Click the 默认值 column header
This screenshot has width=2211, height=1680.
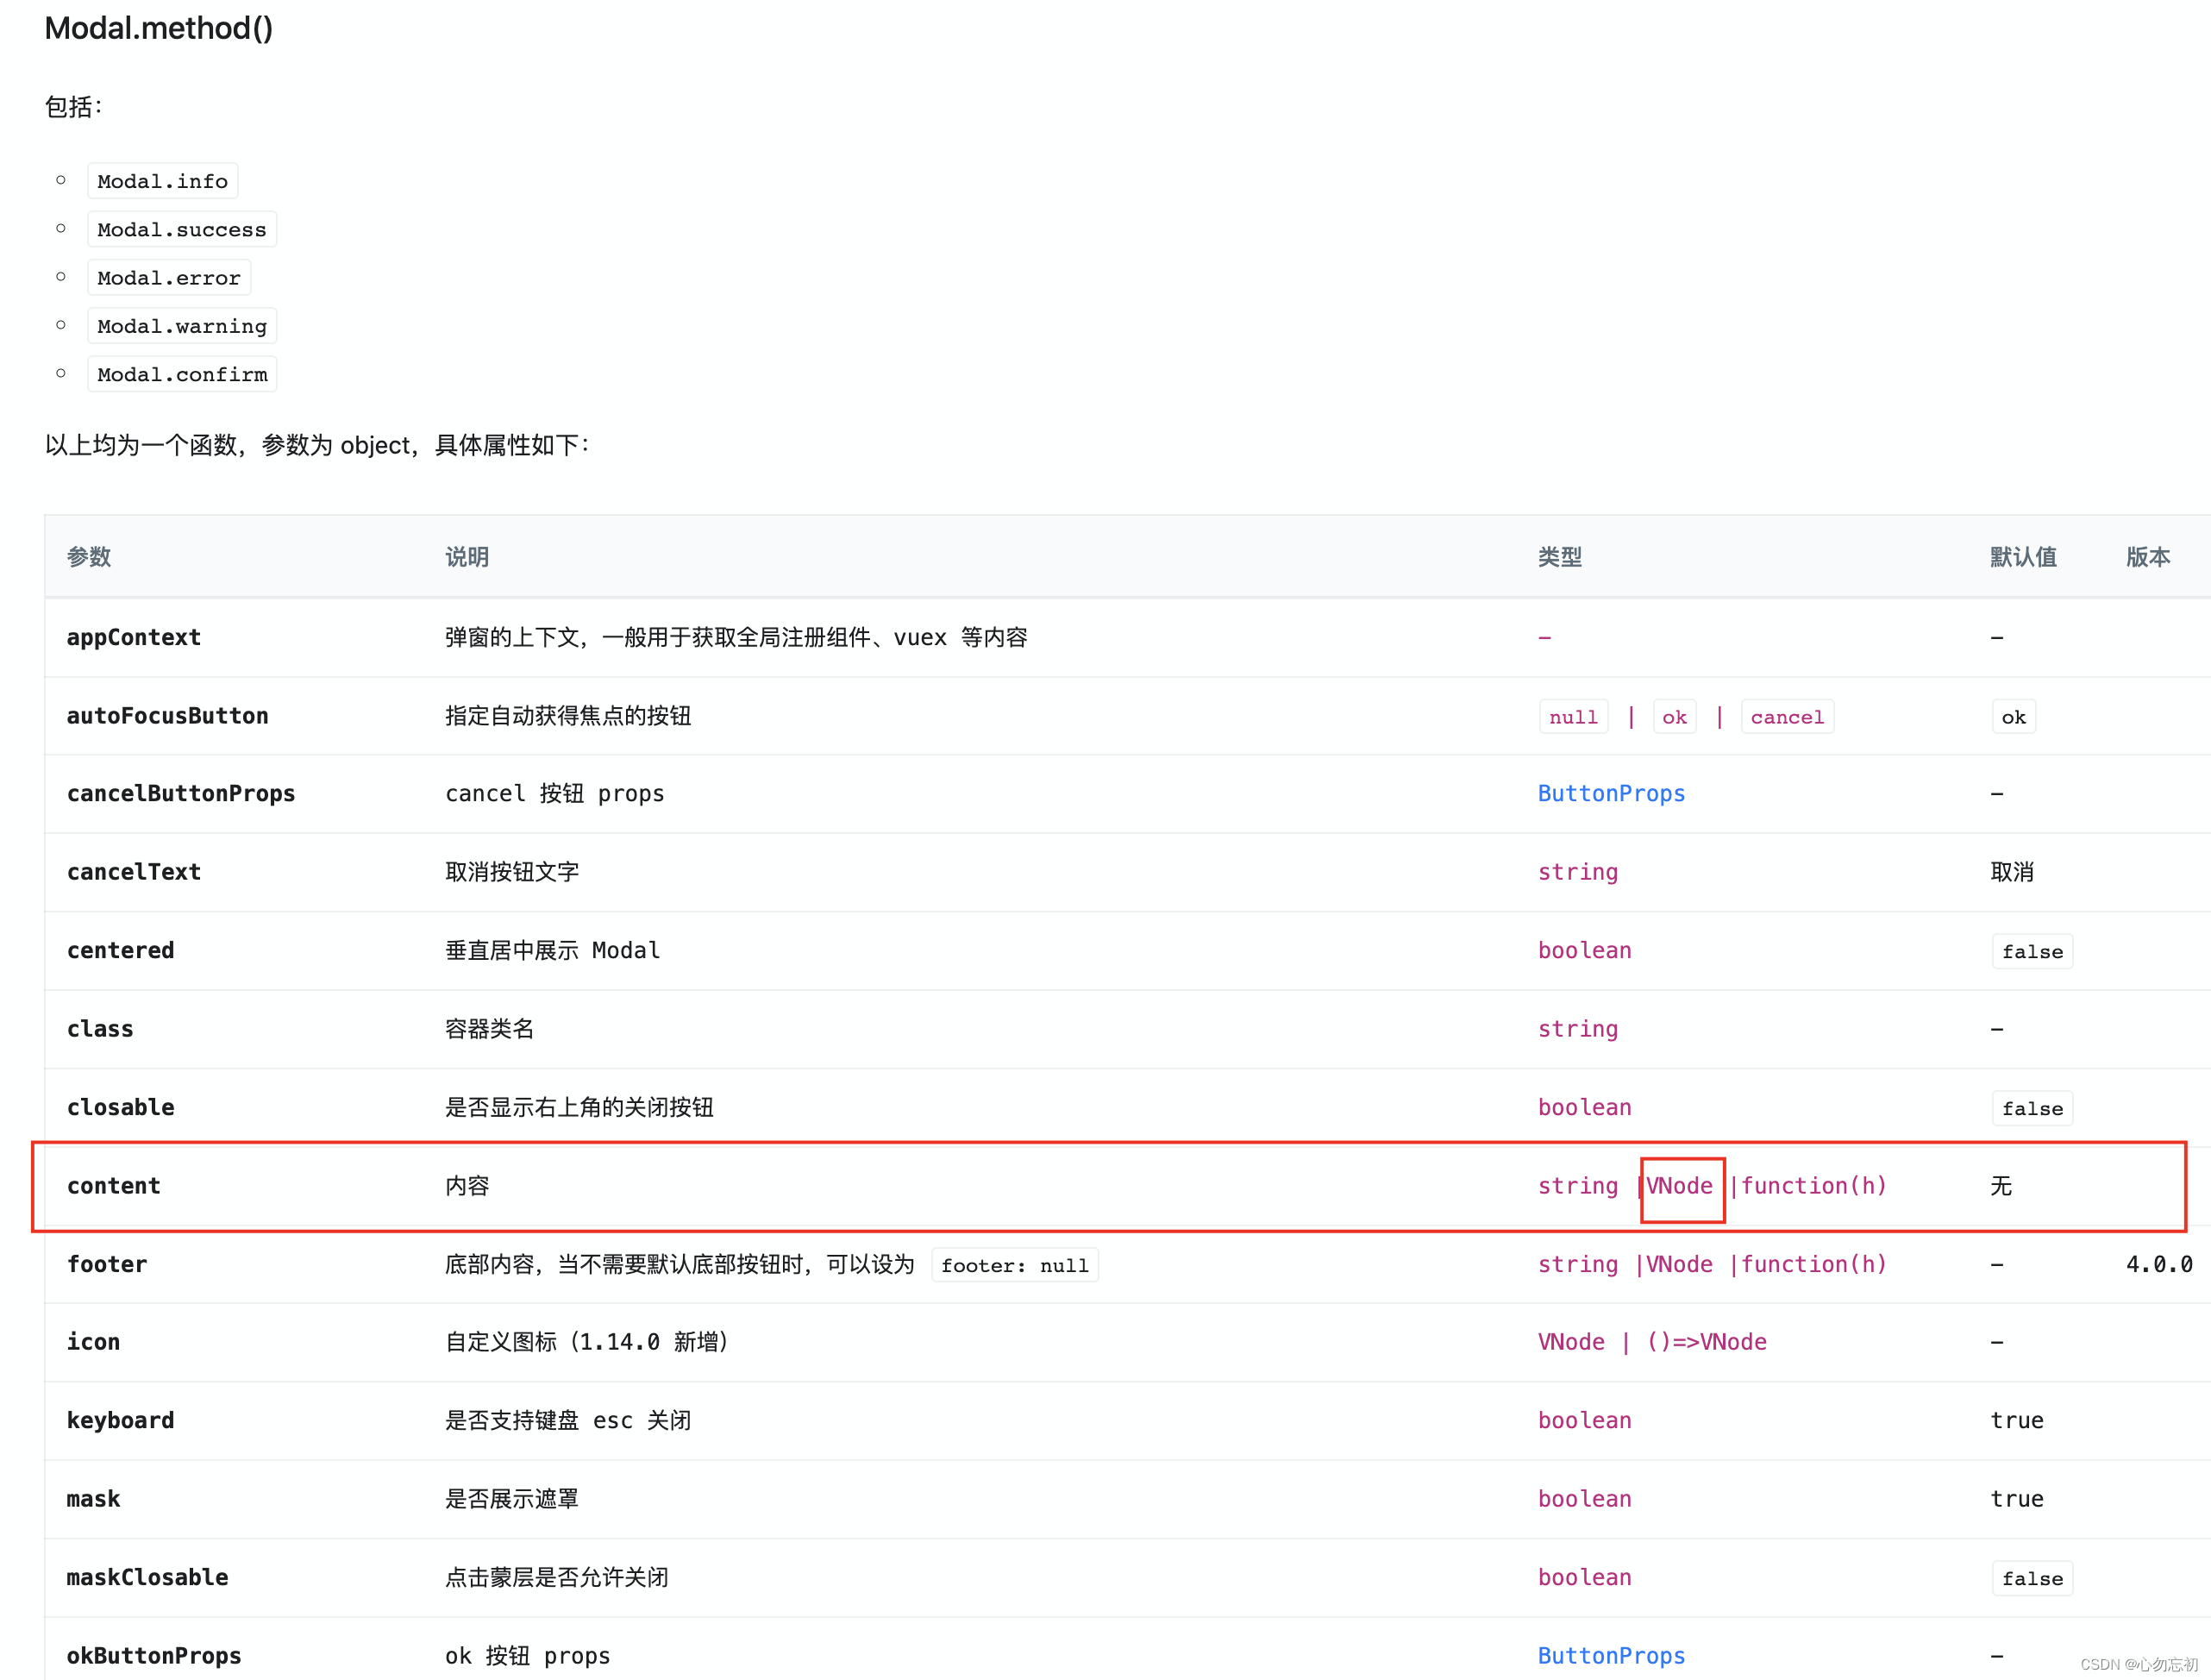(x=2022, y=556)
